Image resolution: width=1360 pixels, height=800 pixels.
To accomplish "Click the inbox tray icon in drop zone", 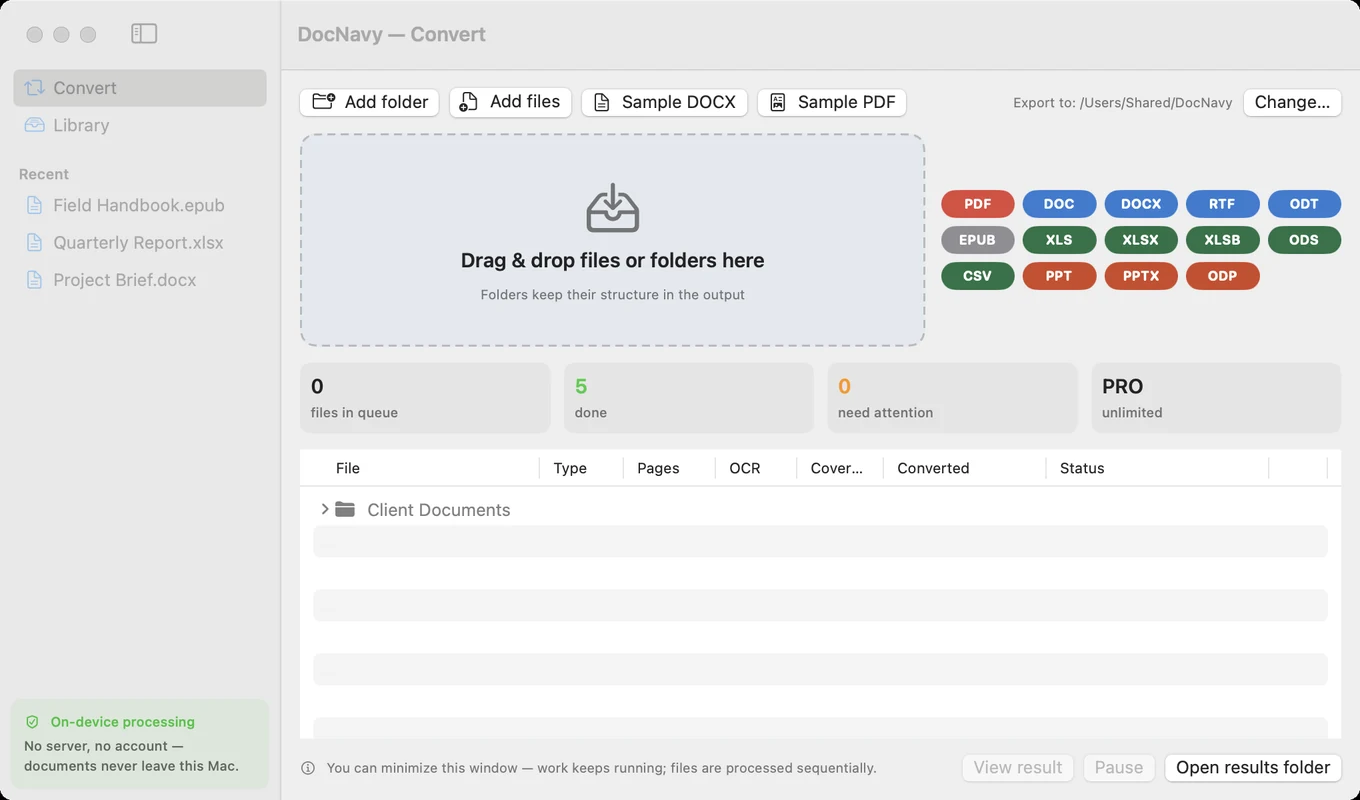I will coord(612,208).
